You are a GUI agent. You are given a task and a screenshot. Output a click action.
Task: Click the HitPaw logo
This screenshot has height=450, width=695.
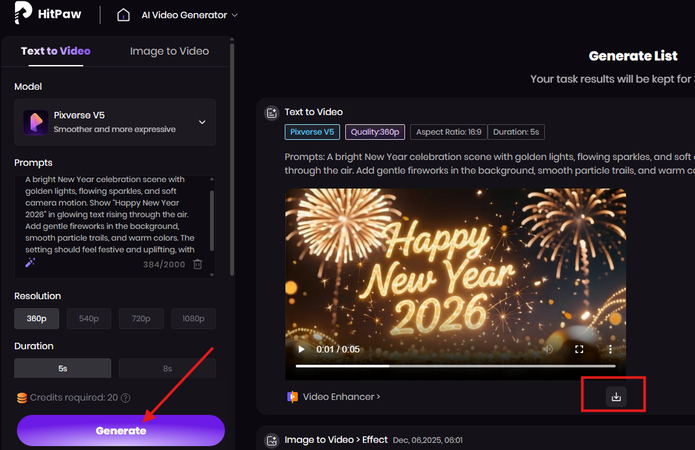pos(48,13)
